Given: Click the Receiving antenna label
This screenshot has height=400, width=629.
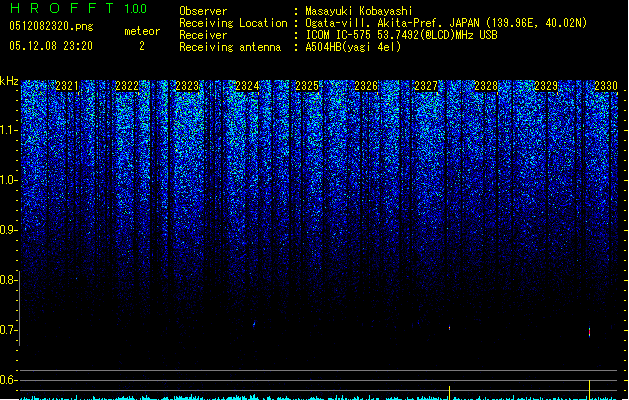Looking at the screenshot, I should point(230,47).
